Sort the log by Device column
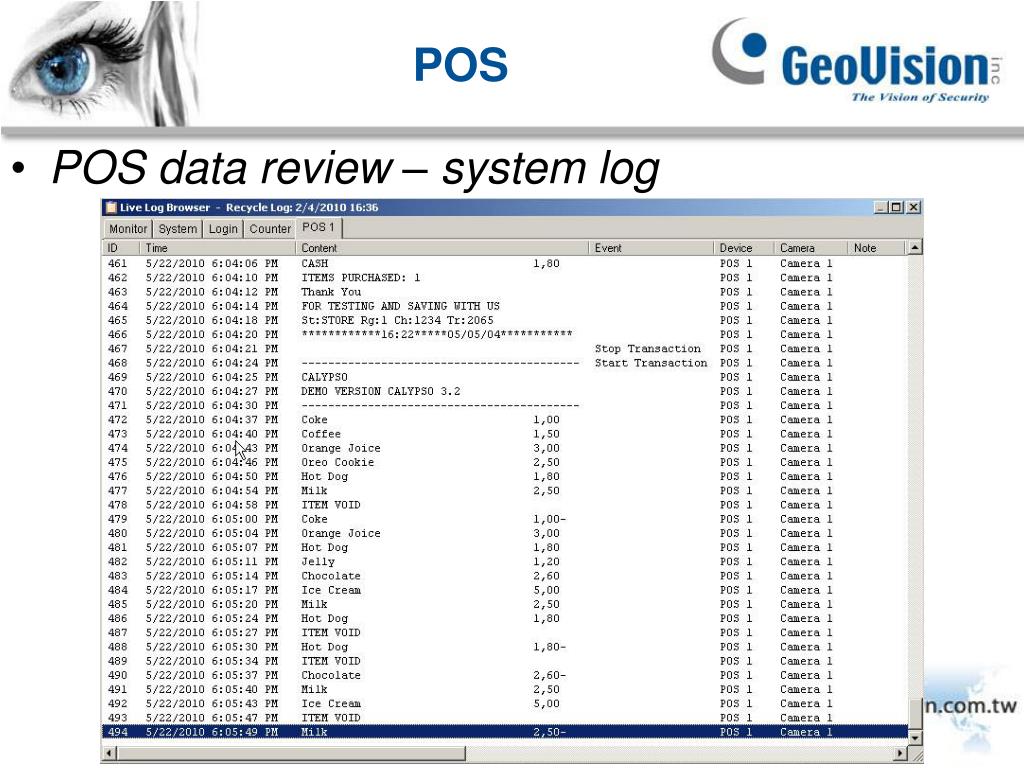The width and height of the screenshot is (1024, 768). click(x=744, y=248)
